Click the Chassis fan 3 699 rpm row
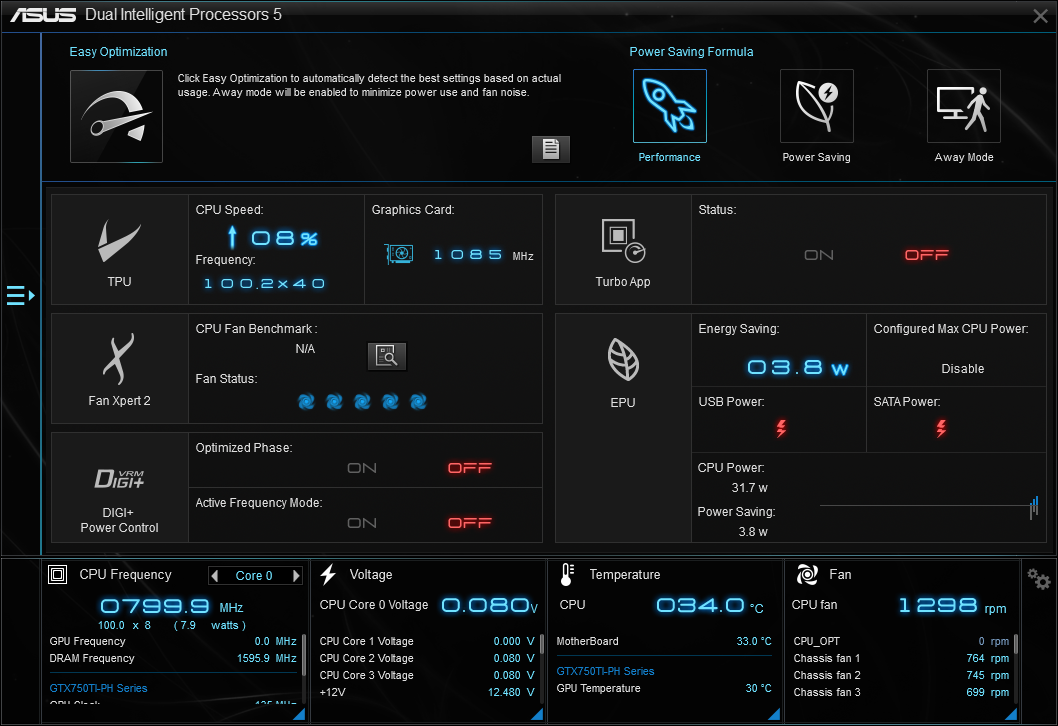 click(901, 692)
